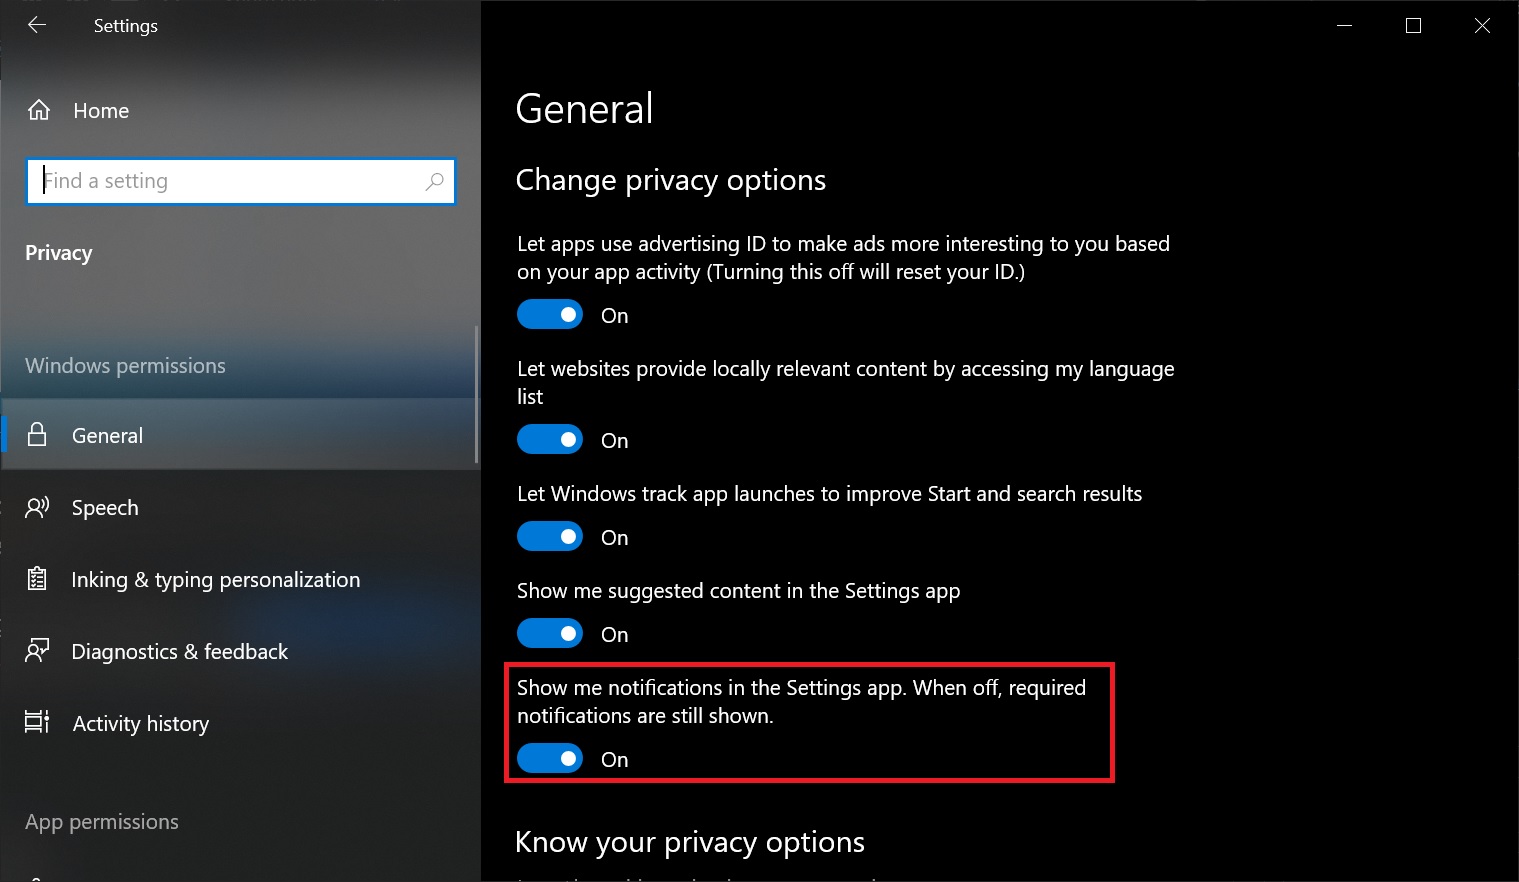1519x882 pixels.
Task: Click the Windows permissions header
Action: point(125,365)
